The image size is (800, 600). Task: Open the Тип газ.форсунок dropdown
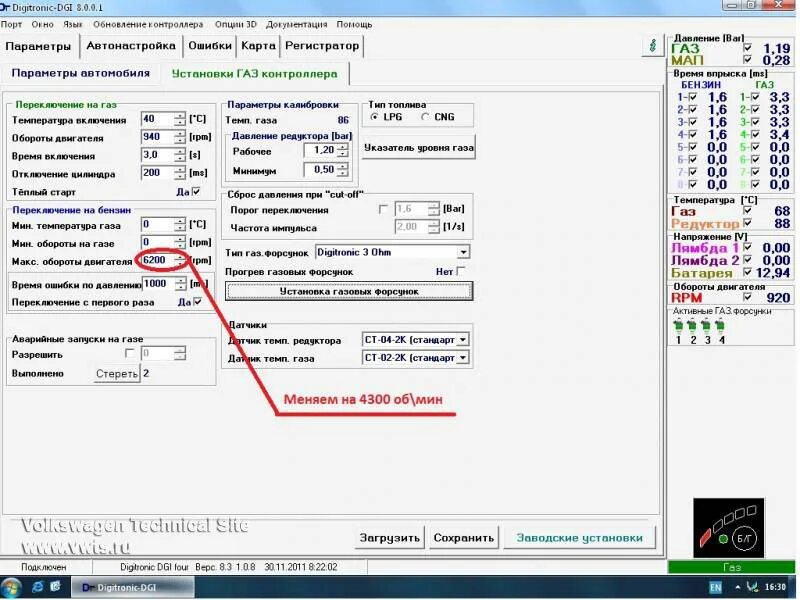coord(463,252)
